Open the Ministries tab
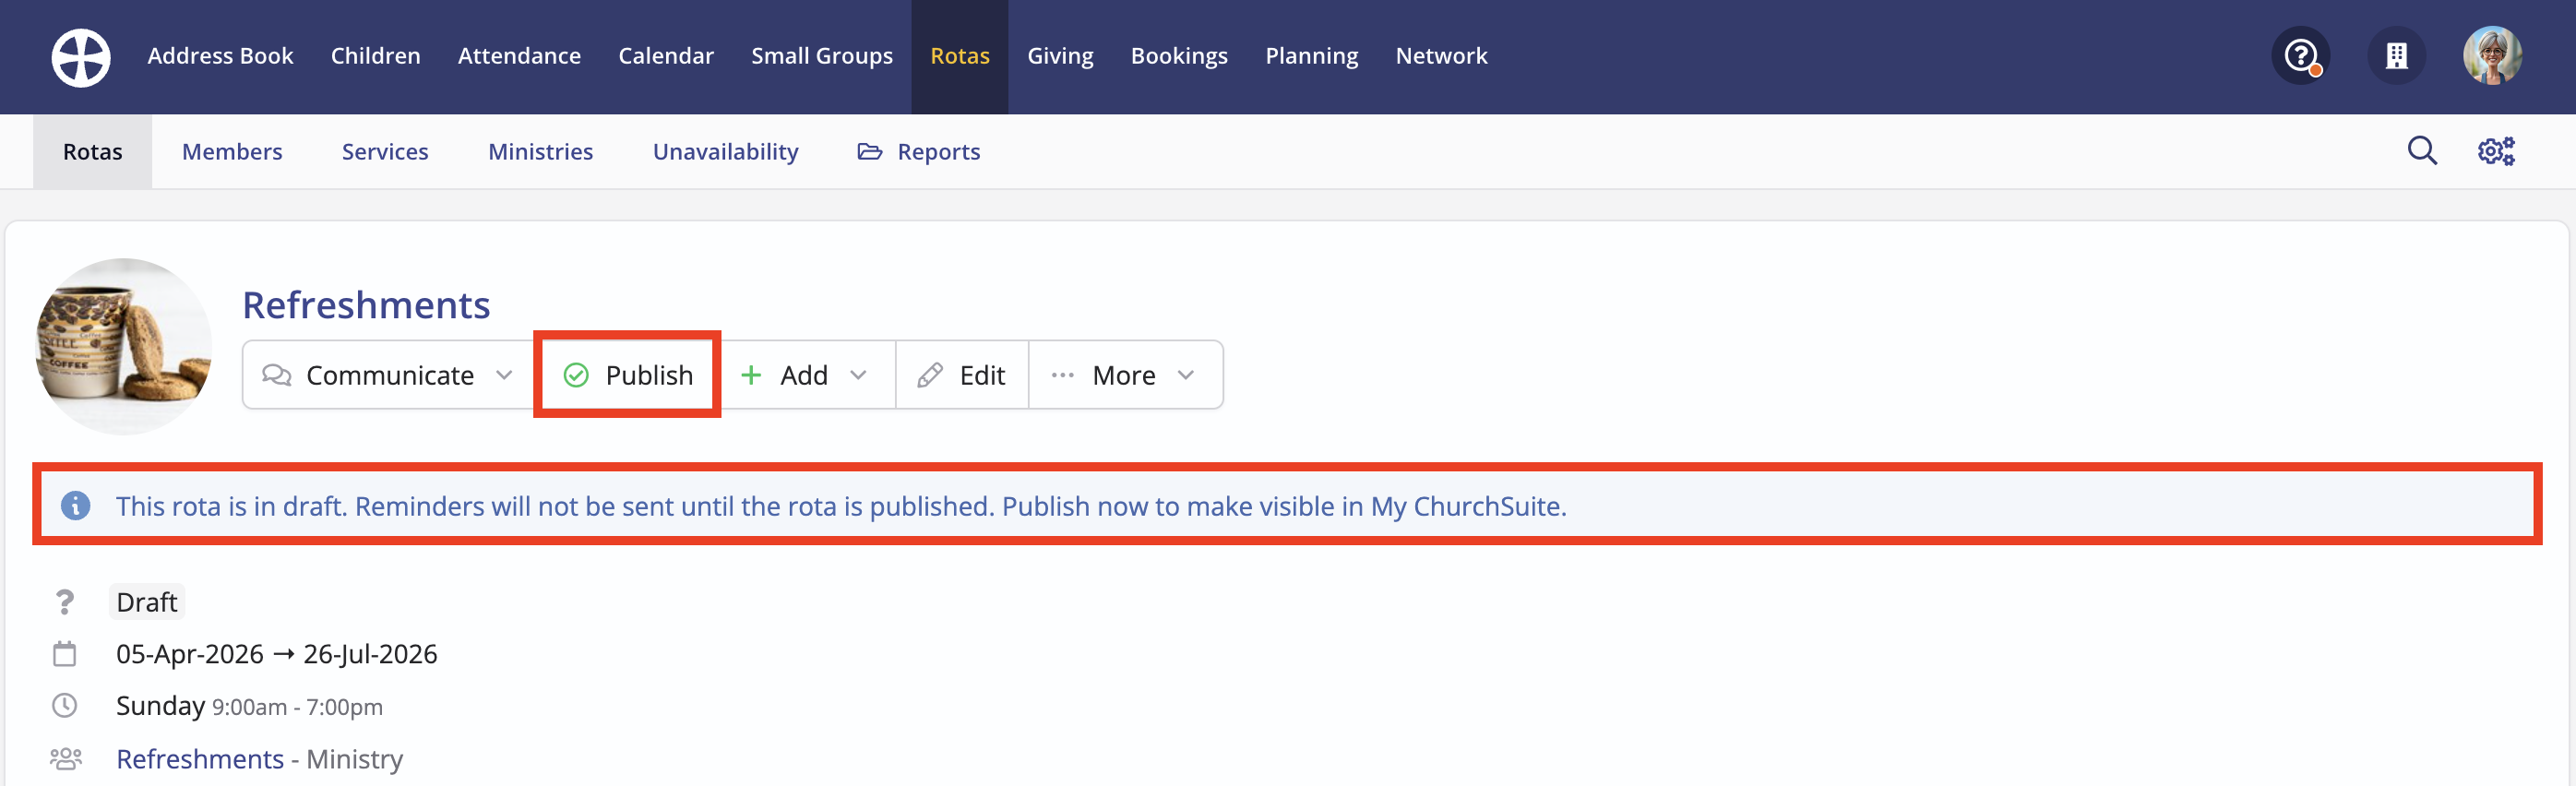Image resolution: width=2576 pixels, height=786 pixels. [541, 152]
